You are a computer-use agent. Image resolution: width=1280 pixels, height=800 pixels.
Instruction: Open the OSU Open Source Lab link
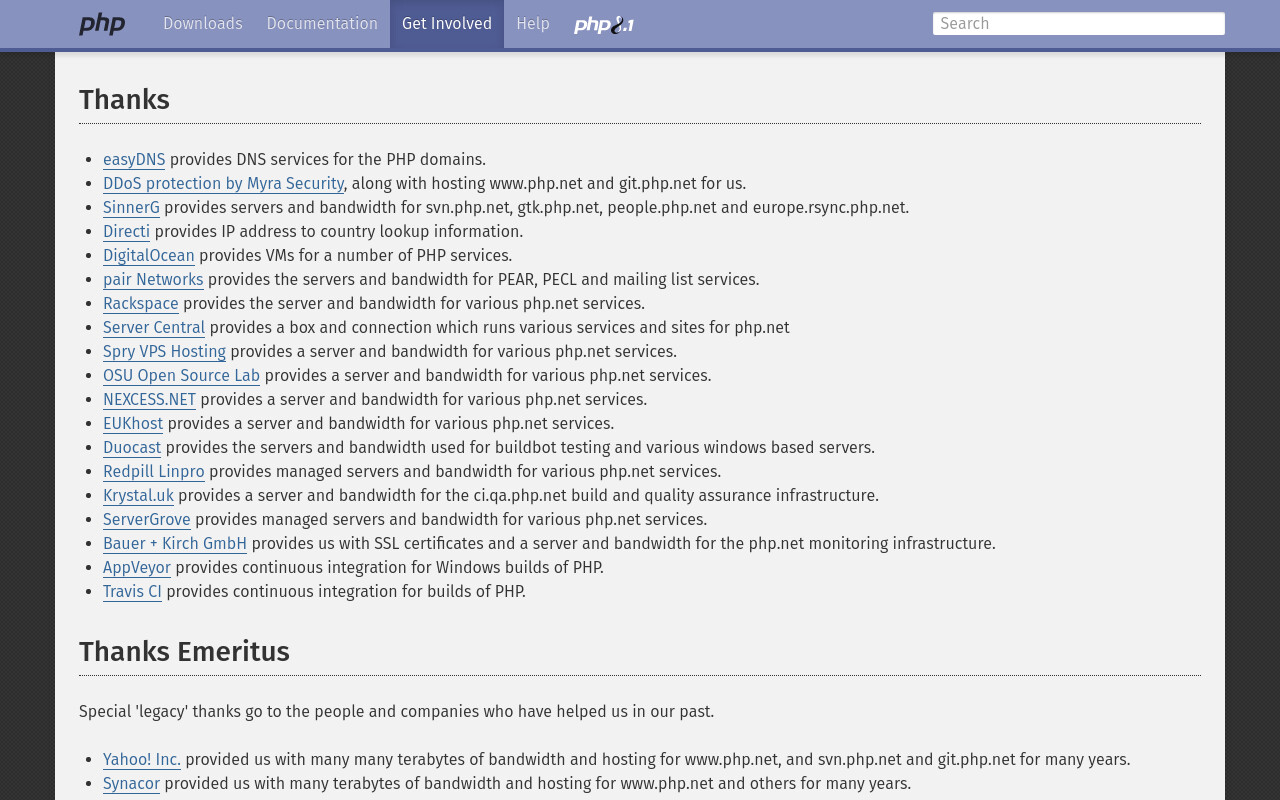[x=181, y=376]
